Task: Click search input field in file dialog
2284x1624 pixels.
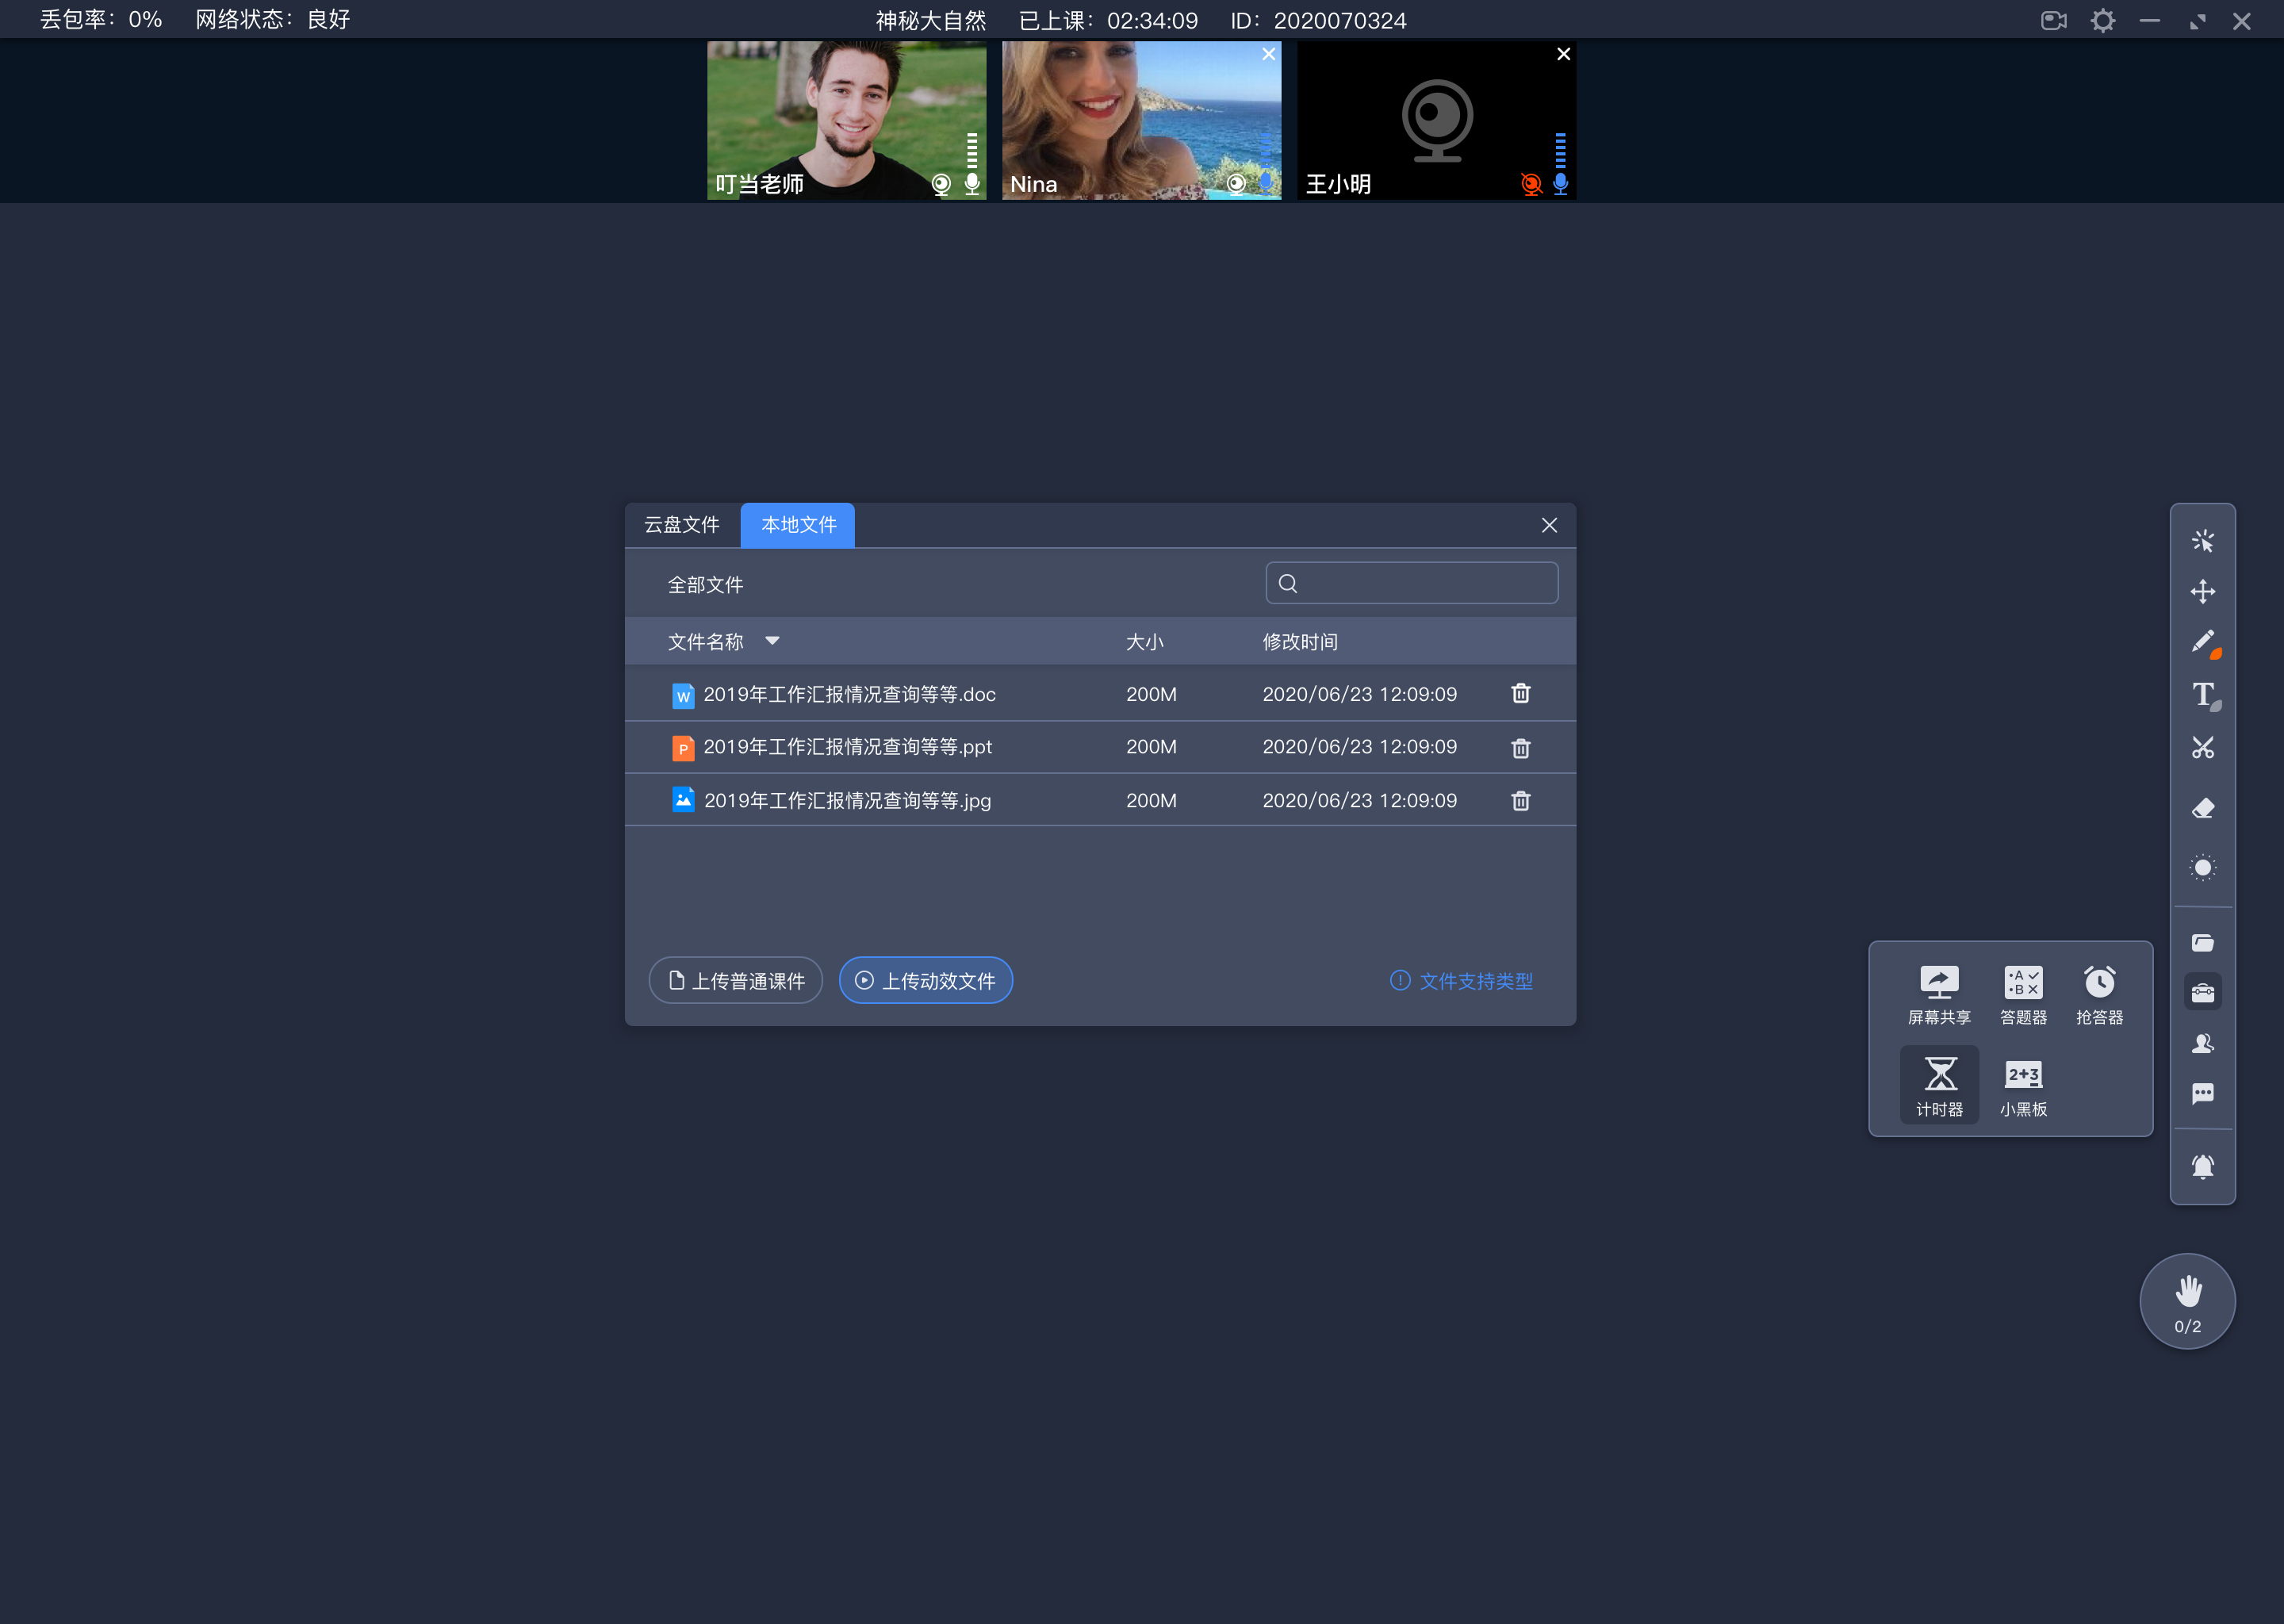Action: 1412,584
